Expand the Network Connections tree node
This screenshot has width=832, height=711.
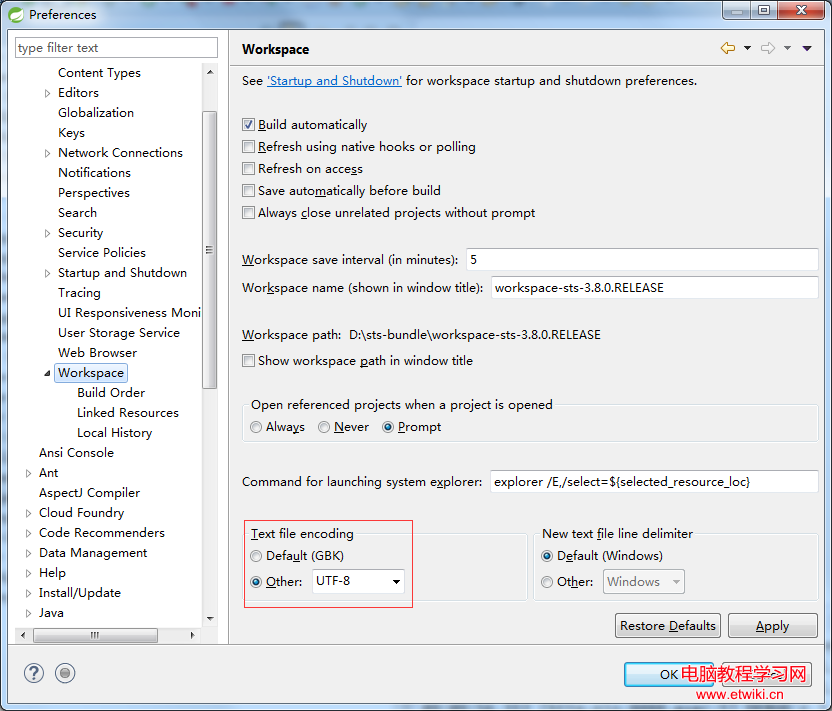tap(47, 153)
